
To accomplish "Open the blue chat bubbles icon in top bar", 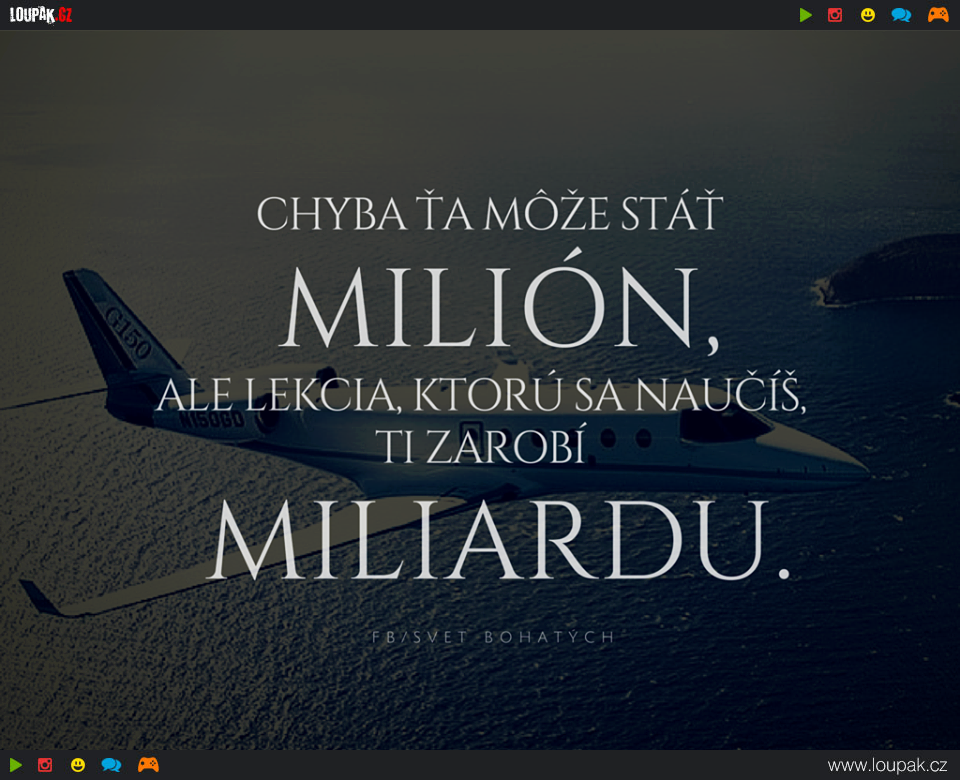I will [901, 15].
